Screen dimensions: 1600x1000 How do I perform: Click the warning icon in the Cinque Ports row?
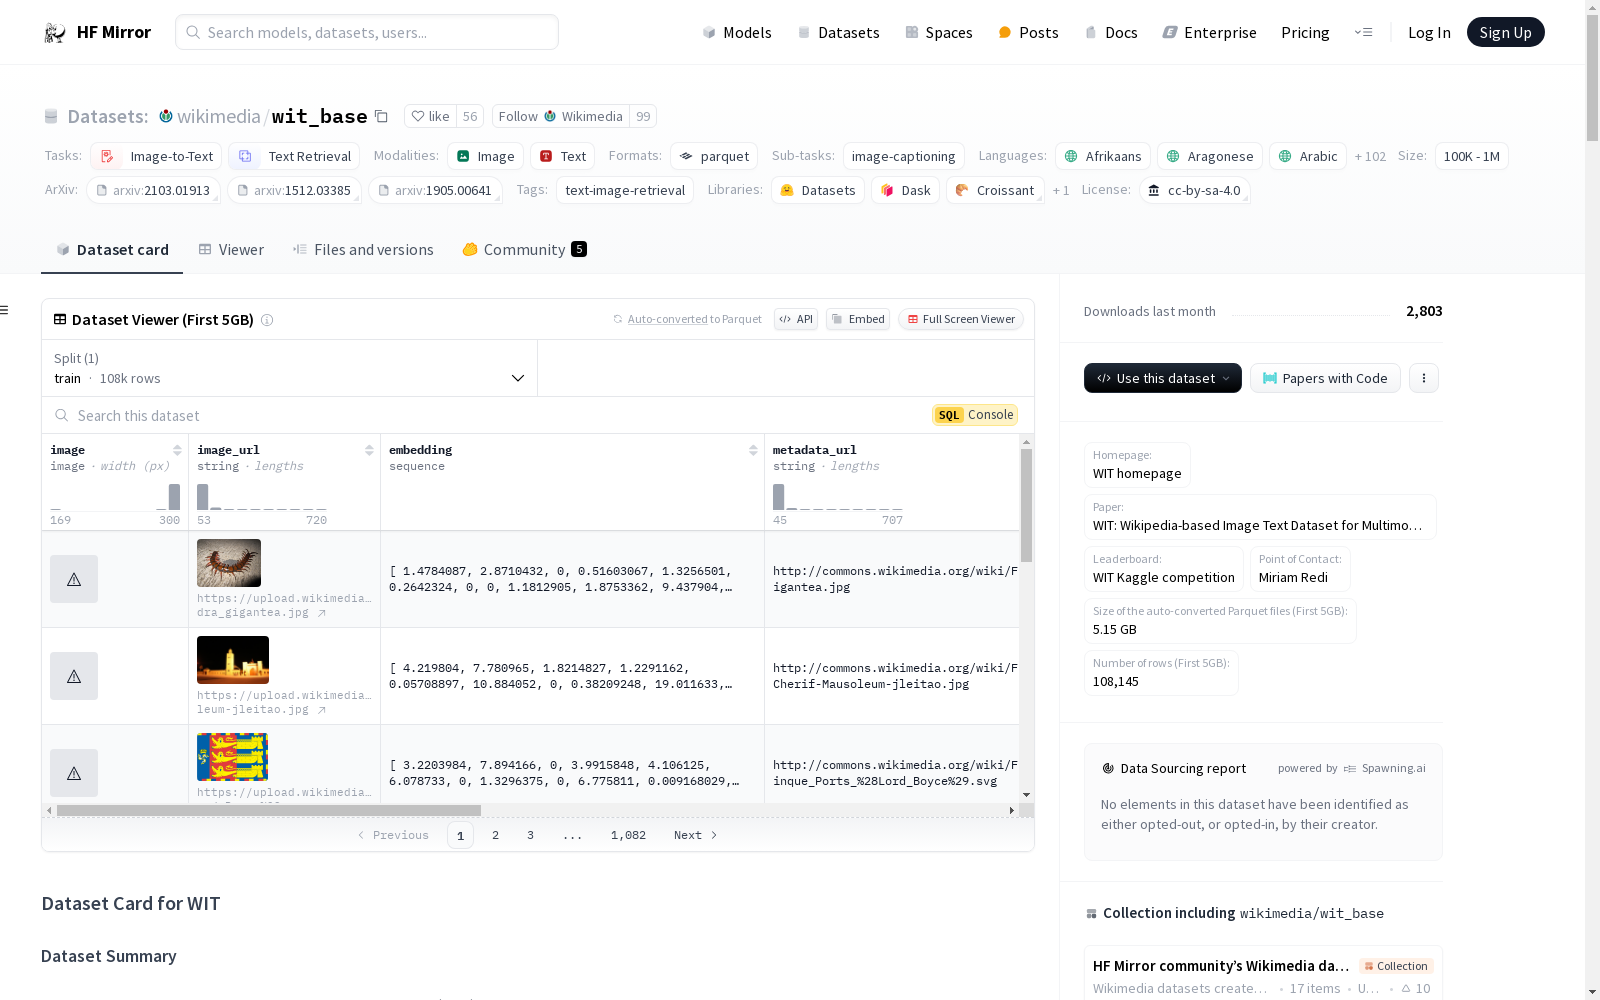click(x=74, y=773)
